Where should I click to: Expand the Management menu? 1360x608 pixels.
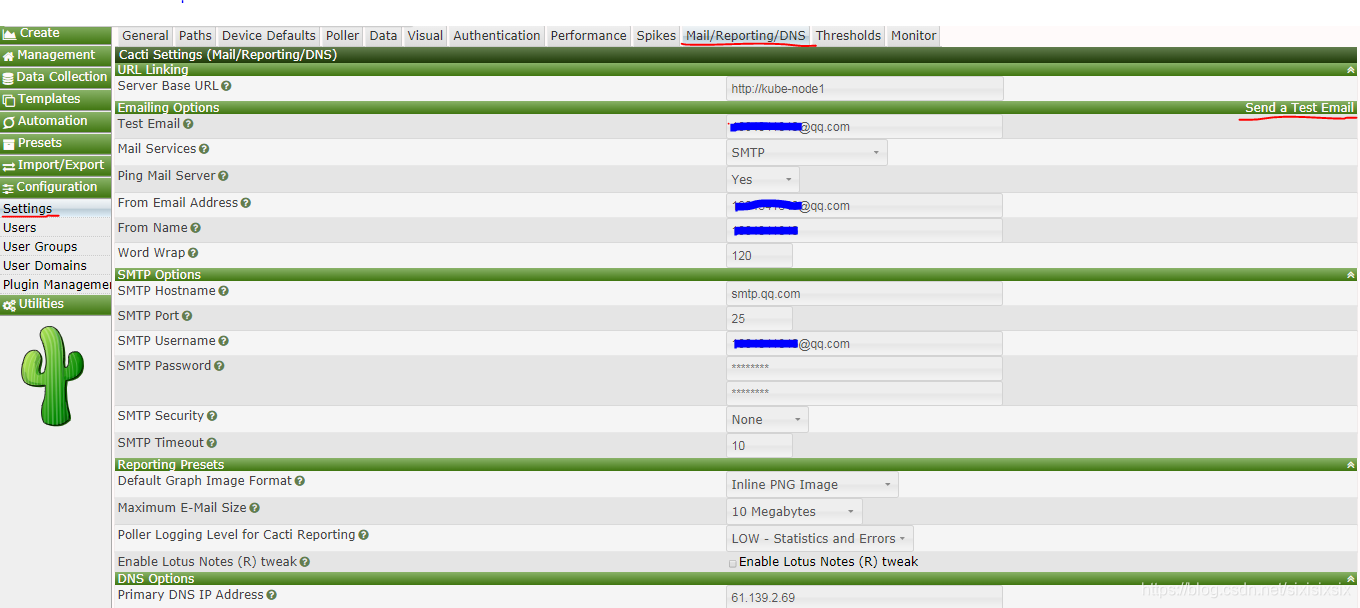pyautogui.click(x=56, y=55)
